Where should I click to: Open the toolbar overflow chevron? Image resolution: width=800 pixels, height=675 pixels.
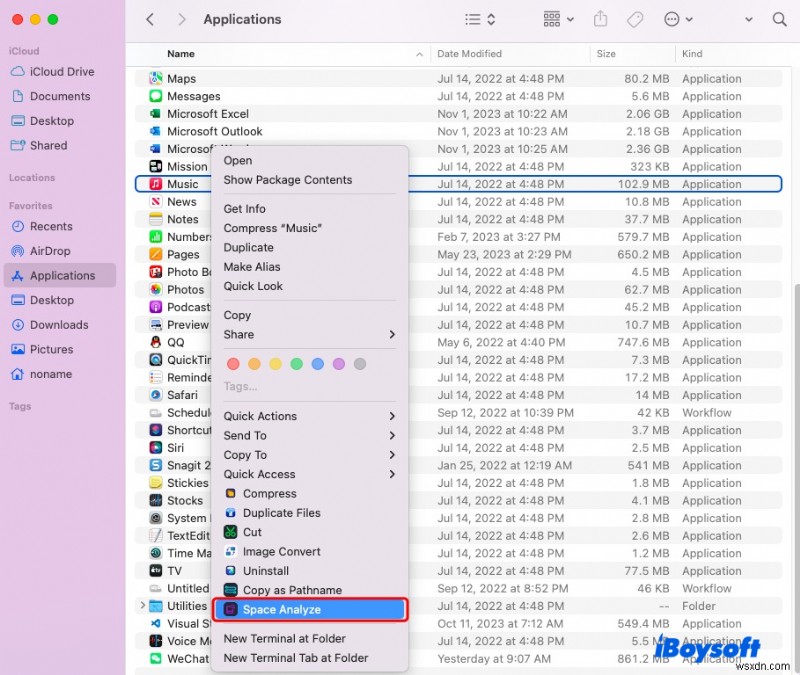click(748, 19)
